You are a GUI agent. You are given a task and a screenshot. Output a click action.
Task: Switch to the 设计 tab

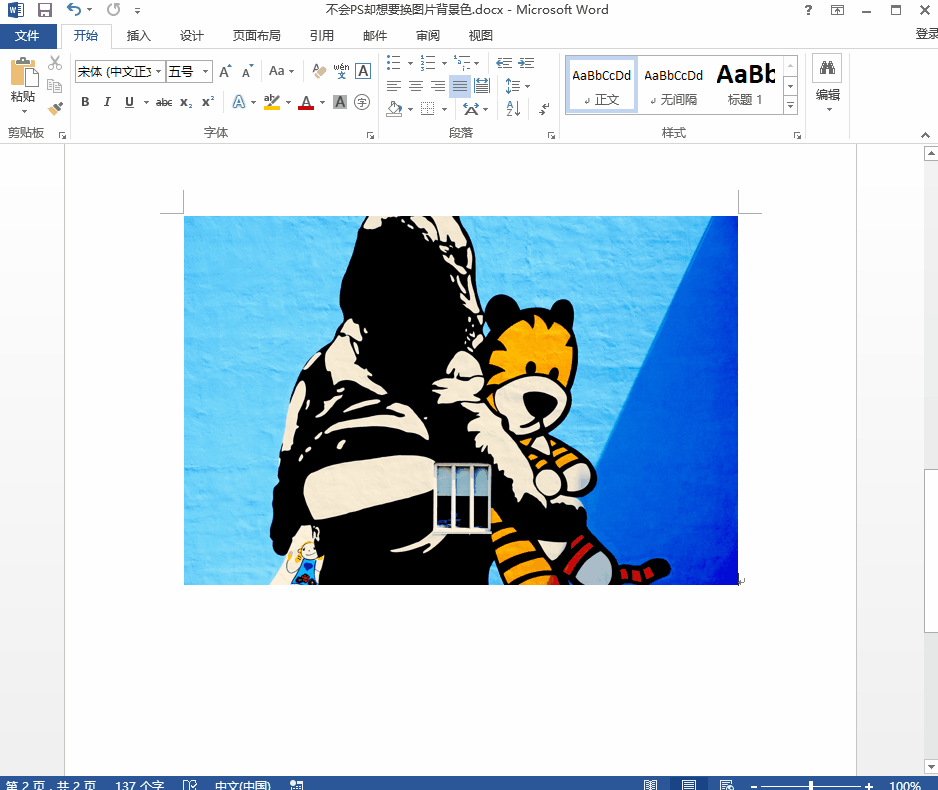[191, 36]
